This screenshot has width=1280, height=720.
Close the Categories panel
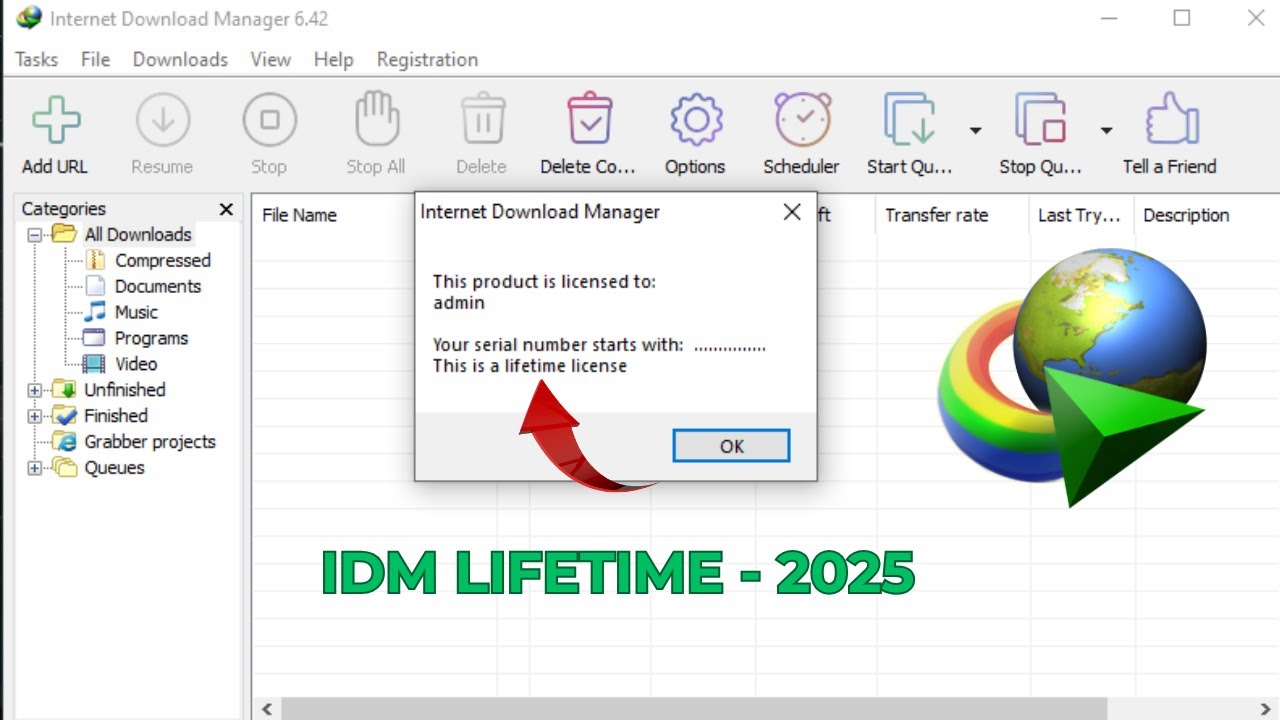coord(226,209)
